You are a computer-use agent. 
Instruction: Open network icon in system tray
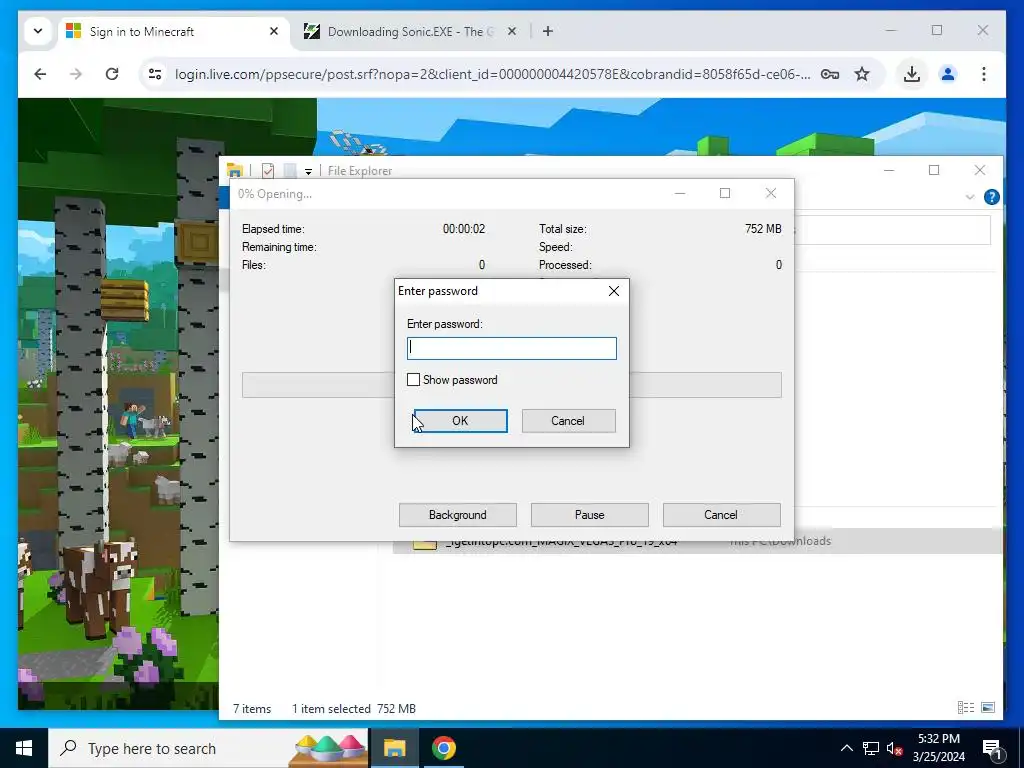tap(871, 748)
